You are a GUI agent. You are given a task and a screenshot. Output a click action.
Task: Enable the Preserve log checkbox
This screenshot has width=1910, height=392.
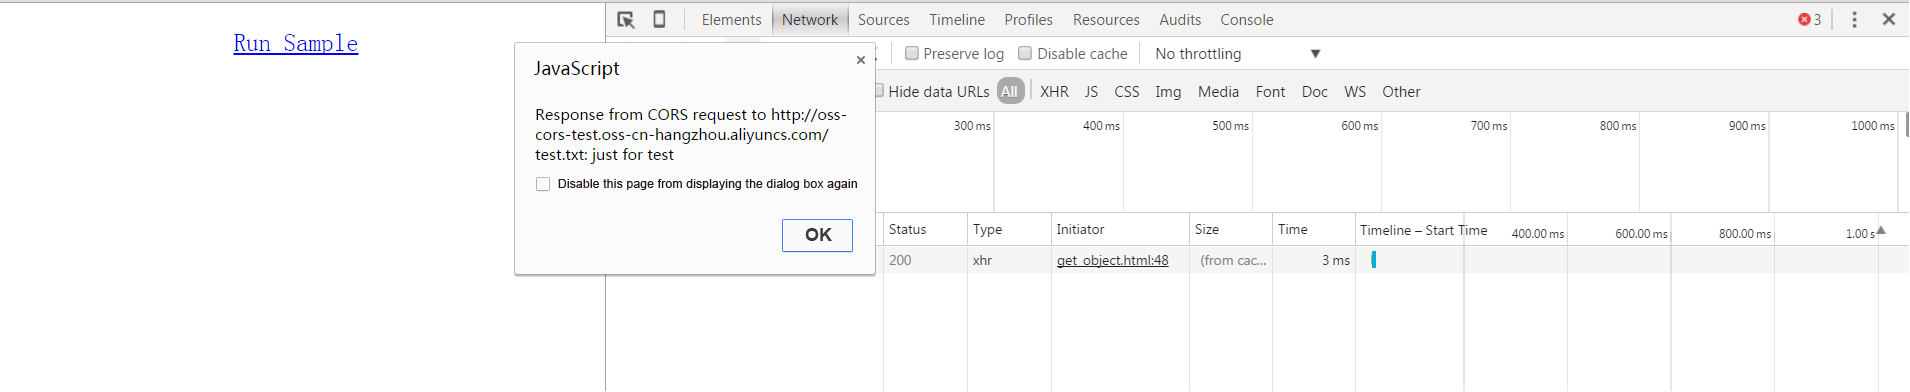point(912,54)
